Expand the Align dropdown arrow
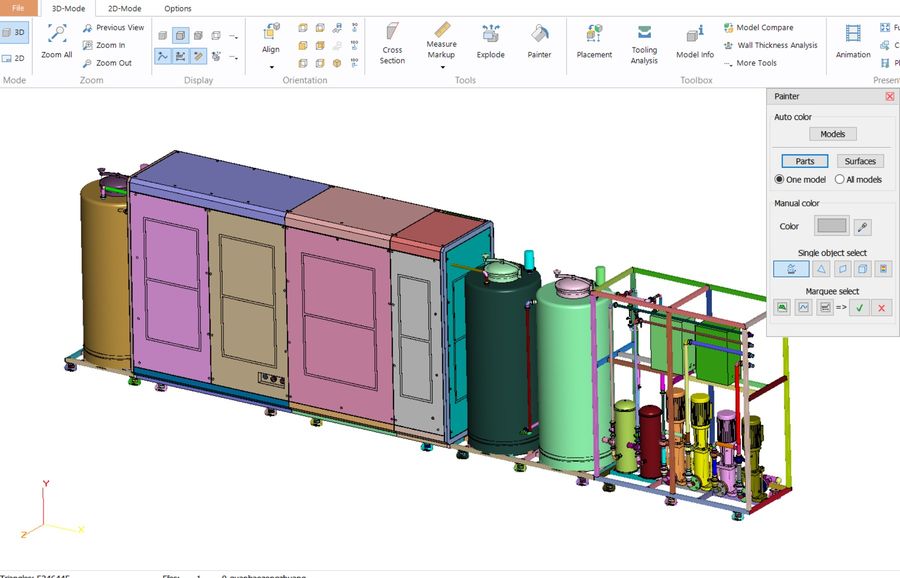 (271, 67)
